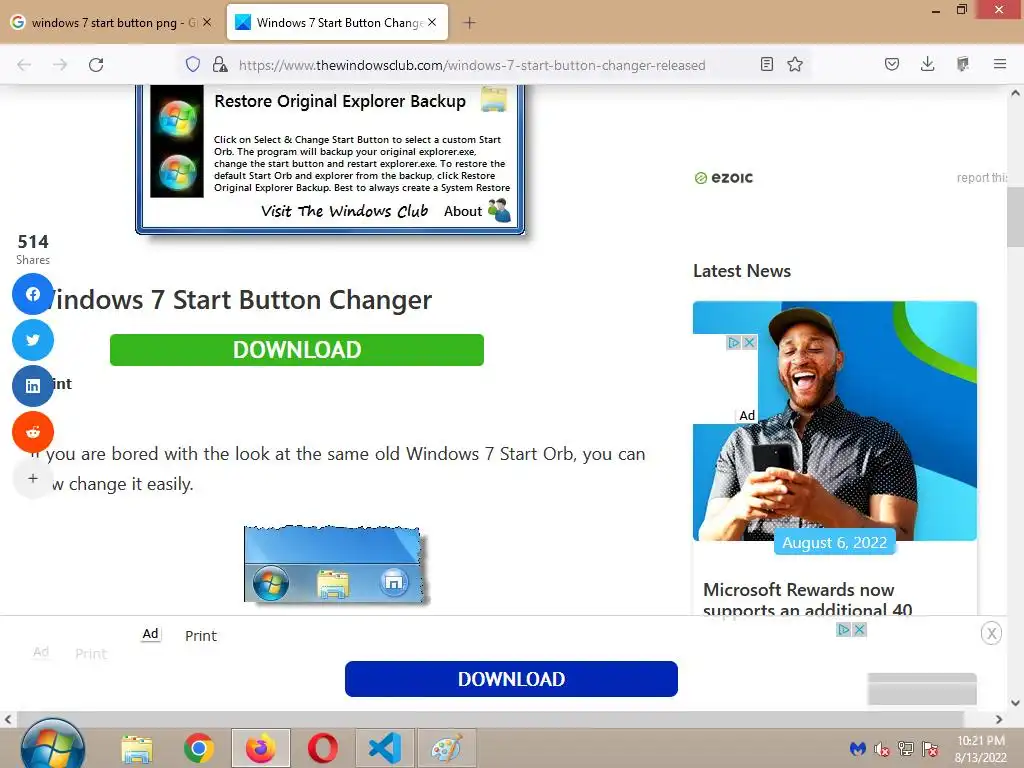Open Windows Explorer from taskbar
1024x768 pixels.
(x=136, y=748)
